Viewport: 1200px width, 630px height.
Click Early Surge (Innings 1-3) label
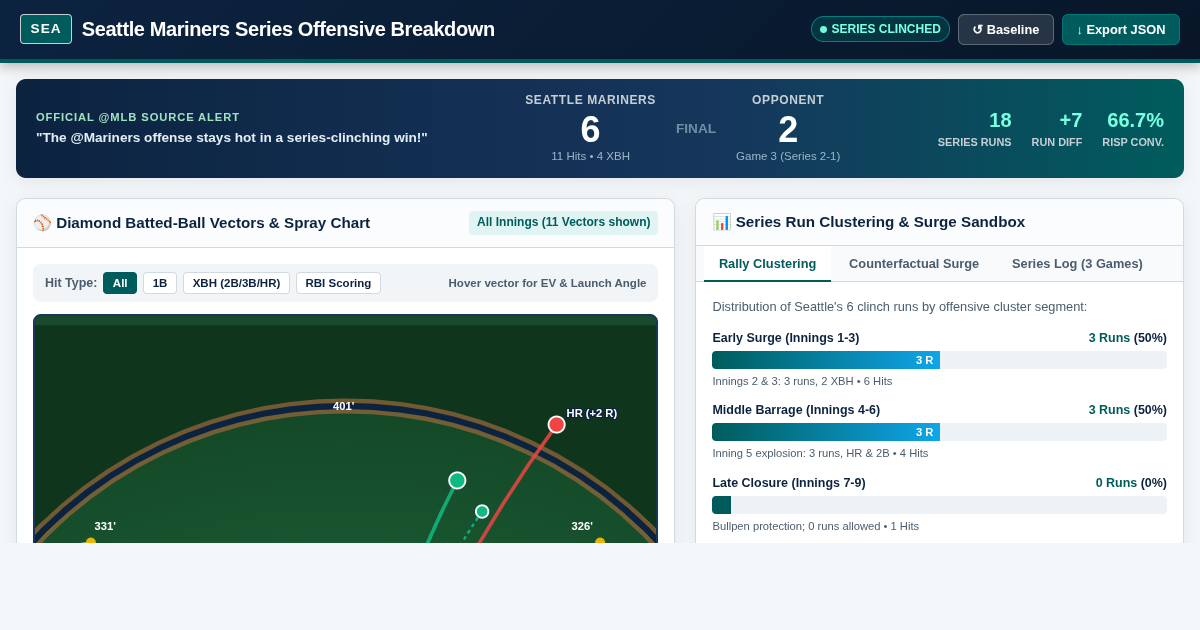click(x=785, y=338)
